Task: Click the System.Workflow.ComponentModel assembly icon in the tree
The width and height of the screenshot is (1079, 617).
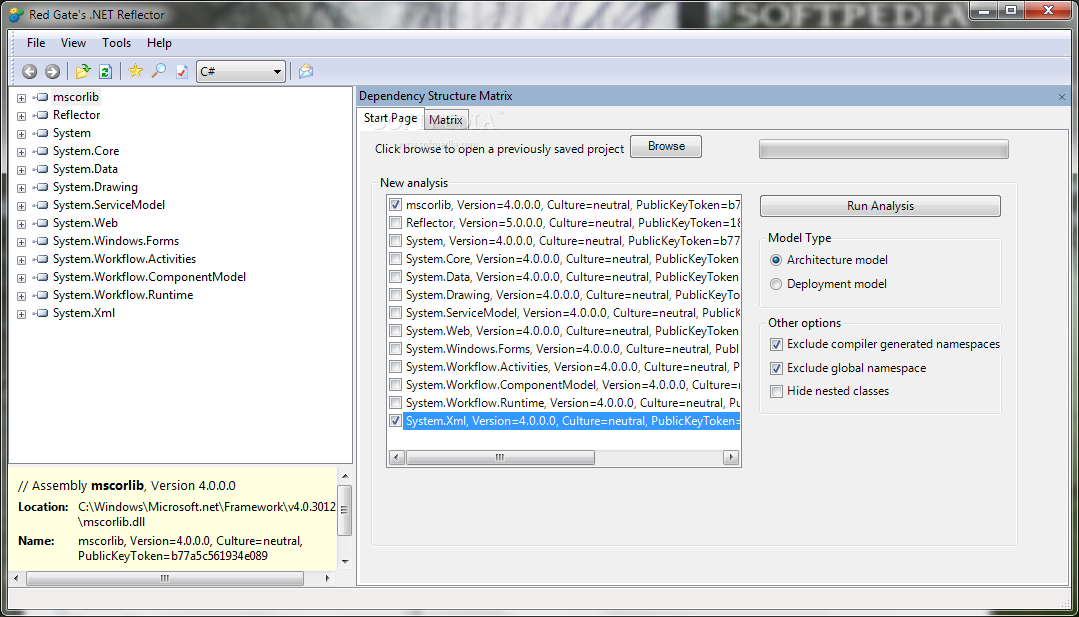Action: (x=42, y=277)
